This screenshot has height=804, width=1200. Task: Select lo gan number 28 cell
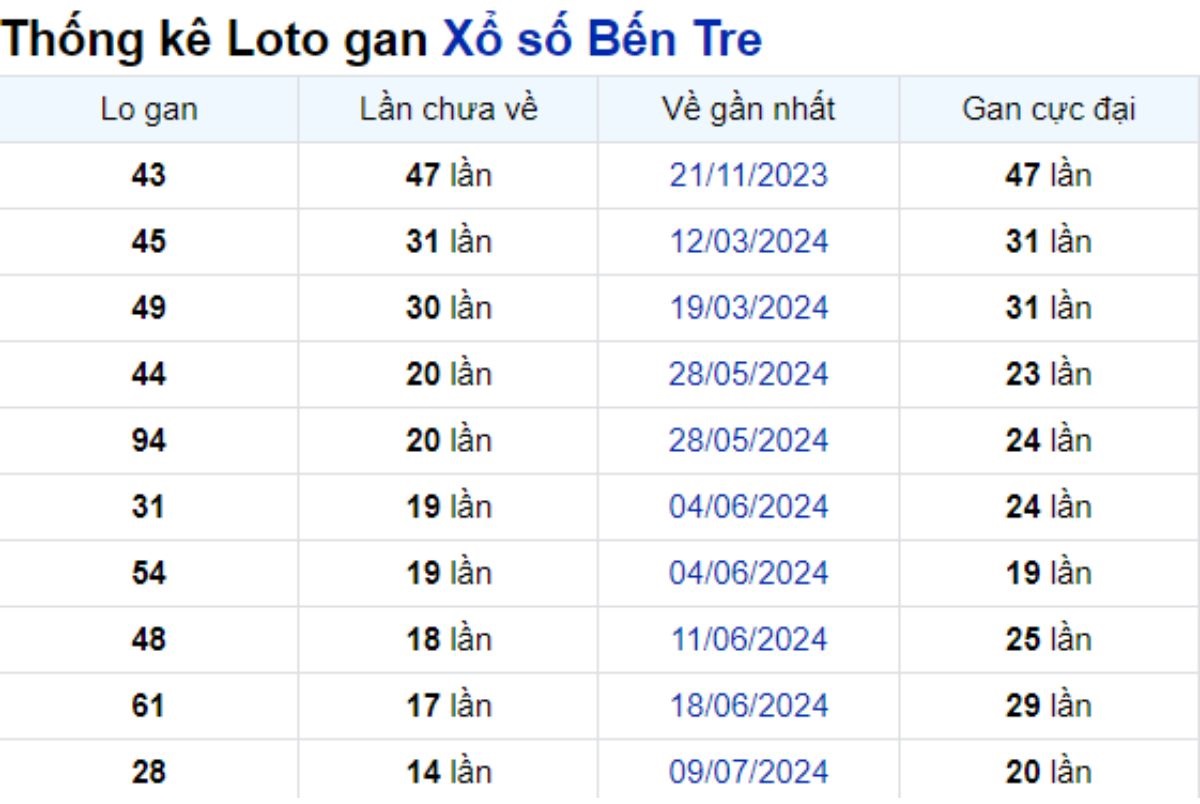pyautogui.click(x=149, y=772)
